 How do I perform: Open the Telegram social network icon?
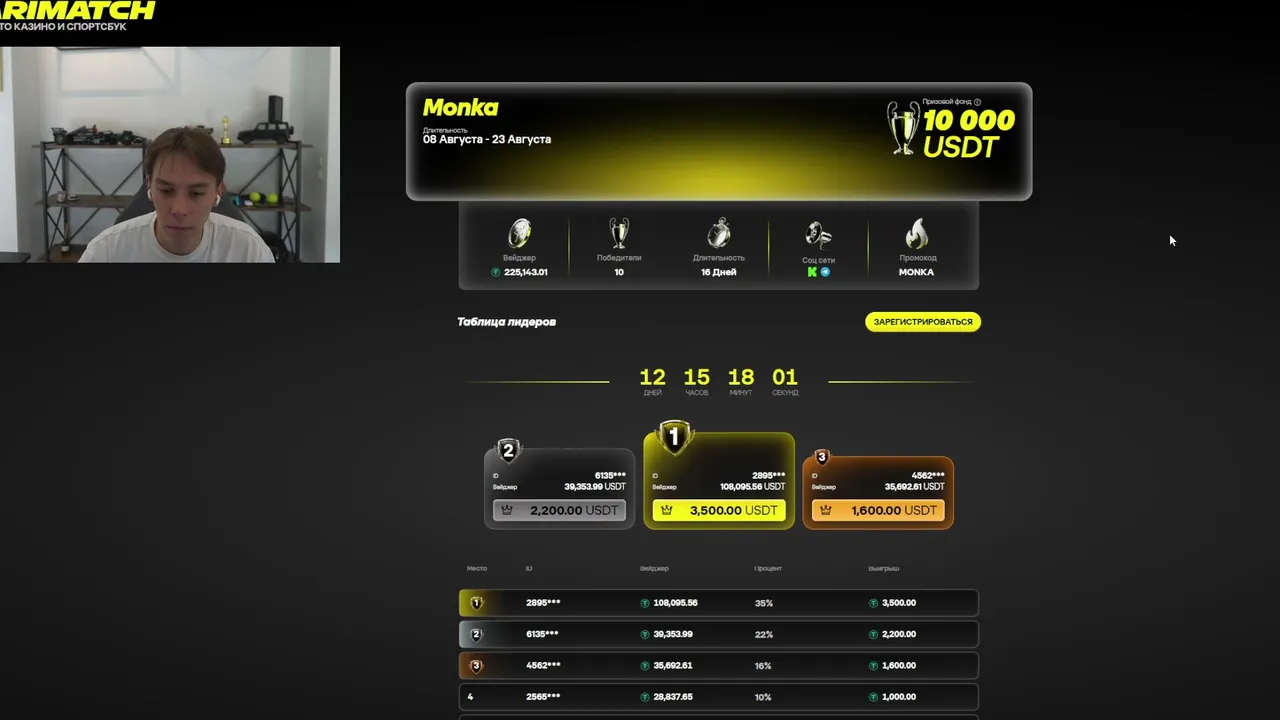click(x=825, y=272)
